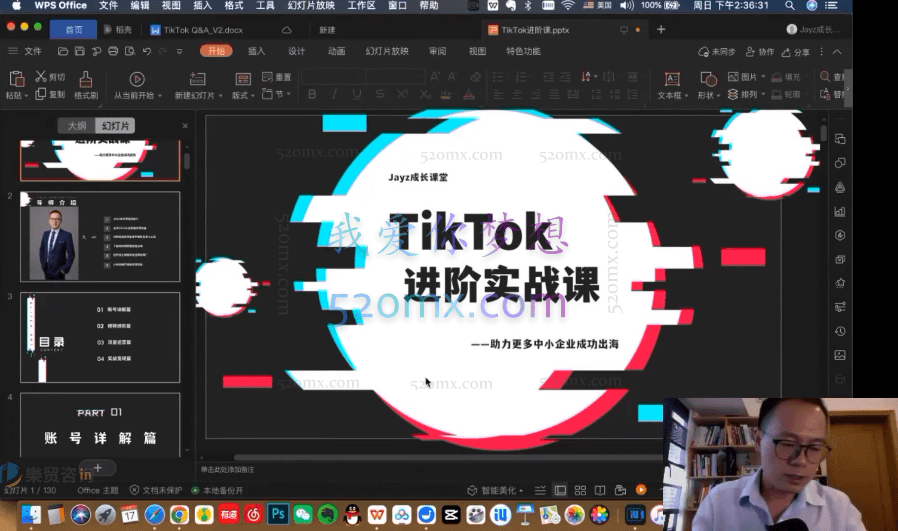Add a slide with the panel plus button
The width and height of the screenshot is (898, 531).
pos(98,468)
